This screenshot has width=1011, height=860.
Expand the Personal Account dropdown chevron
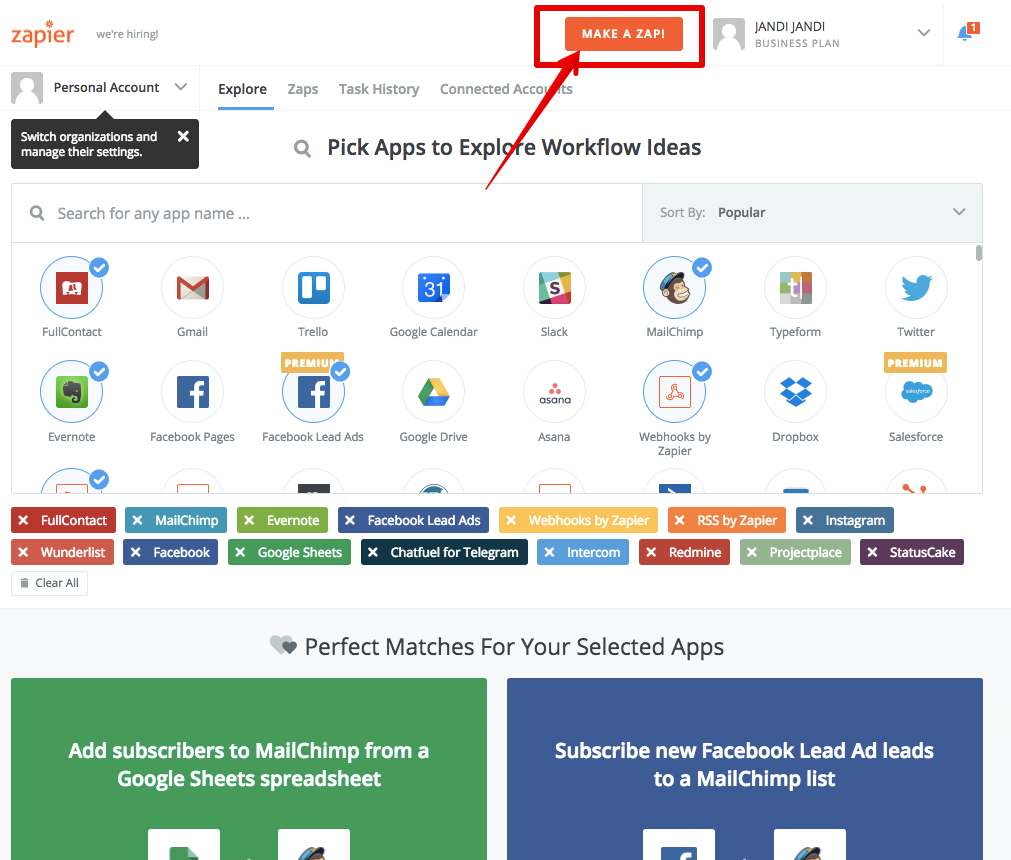coord(181,87)
